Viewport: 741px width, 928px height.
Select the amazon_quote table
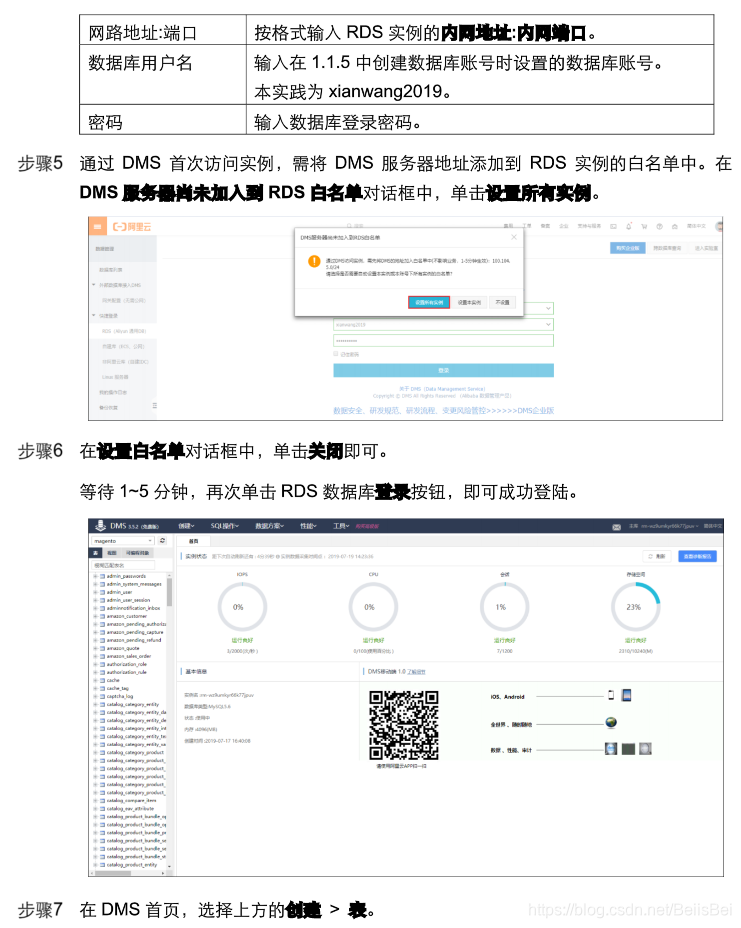pos(123,648)
